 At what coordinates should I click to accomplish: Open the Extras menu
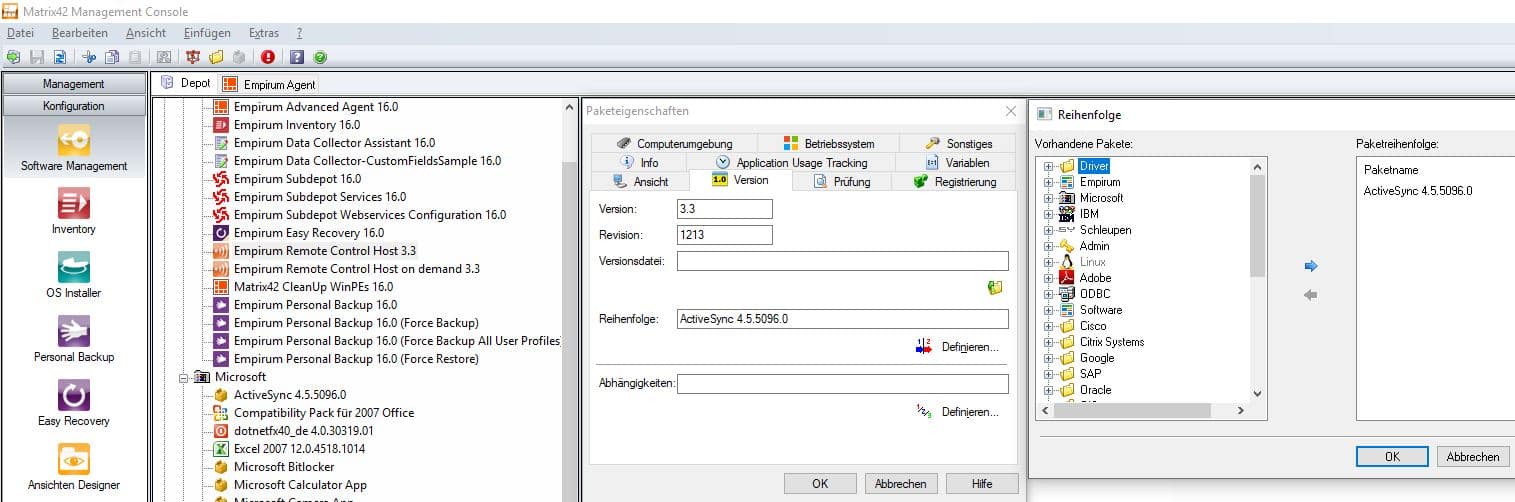tap(264, 33)
